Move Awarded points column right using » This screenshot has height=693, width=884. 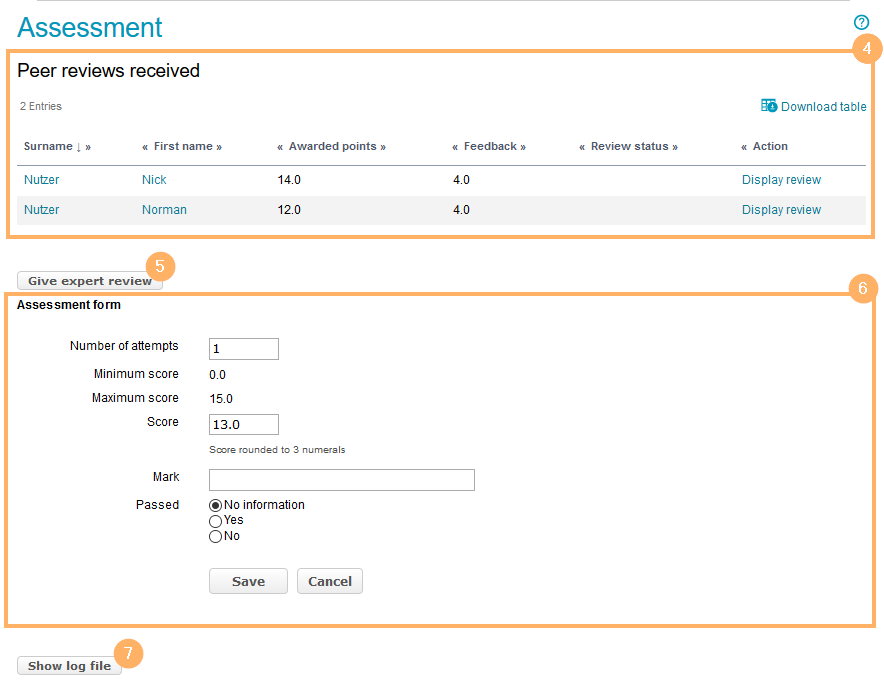[x=382, y=147]
